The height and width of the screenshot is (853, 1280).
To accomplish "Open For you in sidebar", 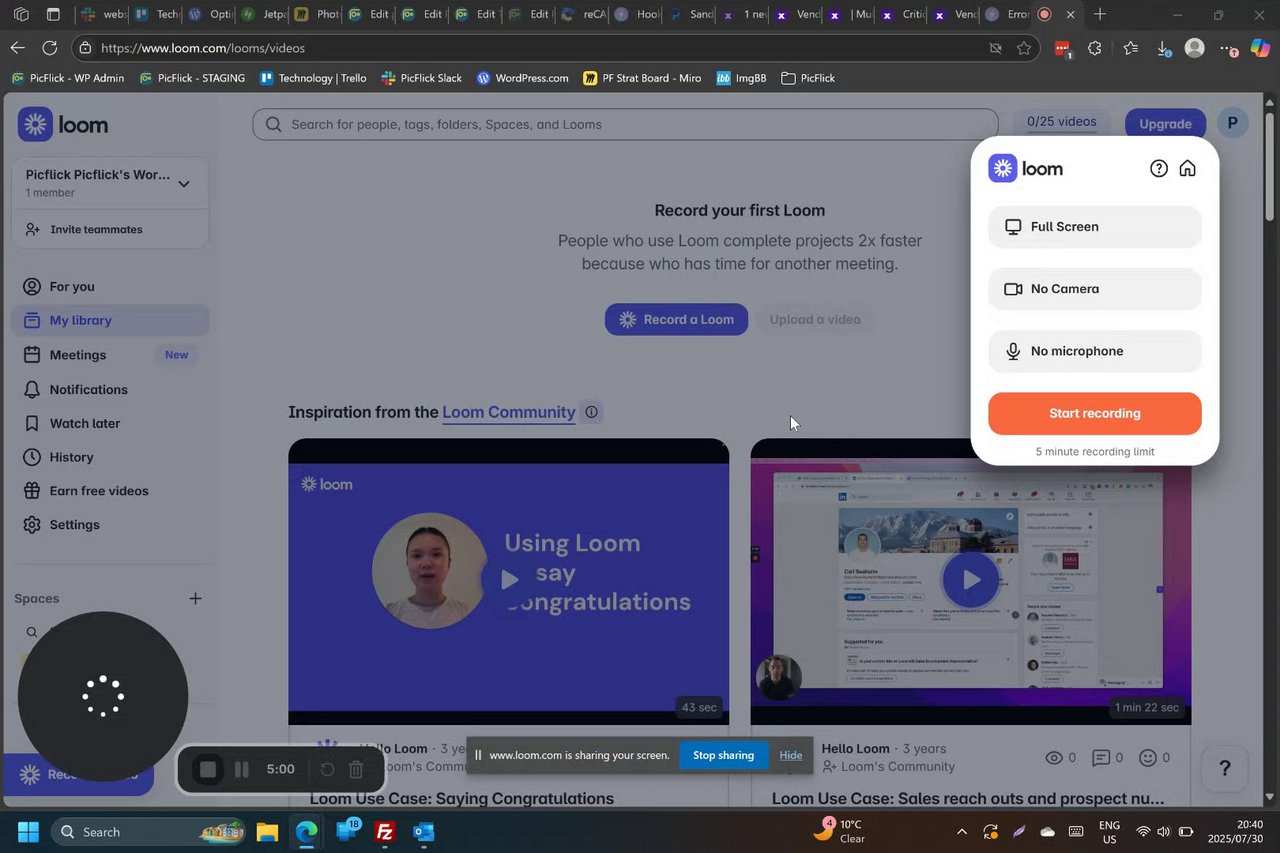I will [x=110, y=287].
